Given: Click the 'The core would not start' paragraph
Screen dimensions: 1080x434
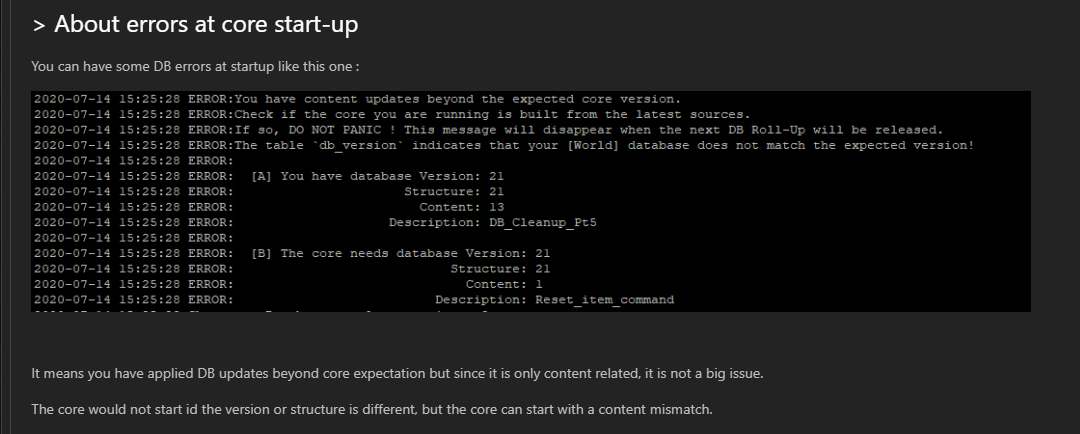Looking at the screenshot, I should (372, 409).
